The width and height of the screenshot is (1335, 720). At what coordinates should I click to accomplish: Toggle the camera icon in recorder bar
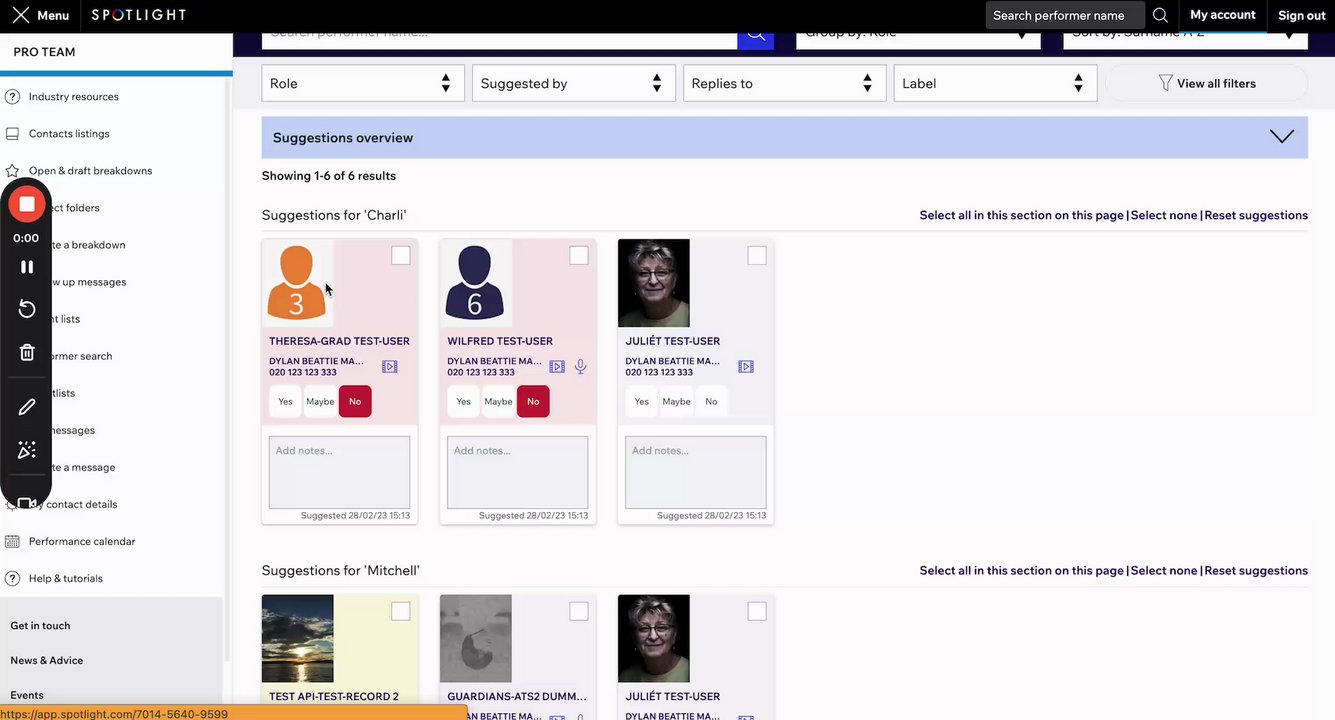click(x=27, y=503)
